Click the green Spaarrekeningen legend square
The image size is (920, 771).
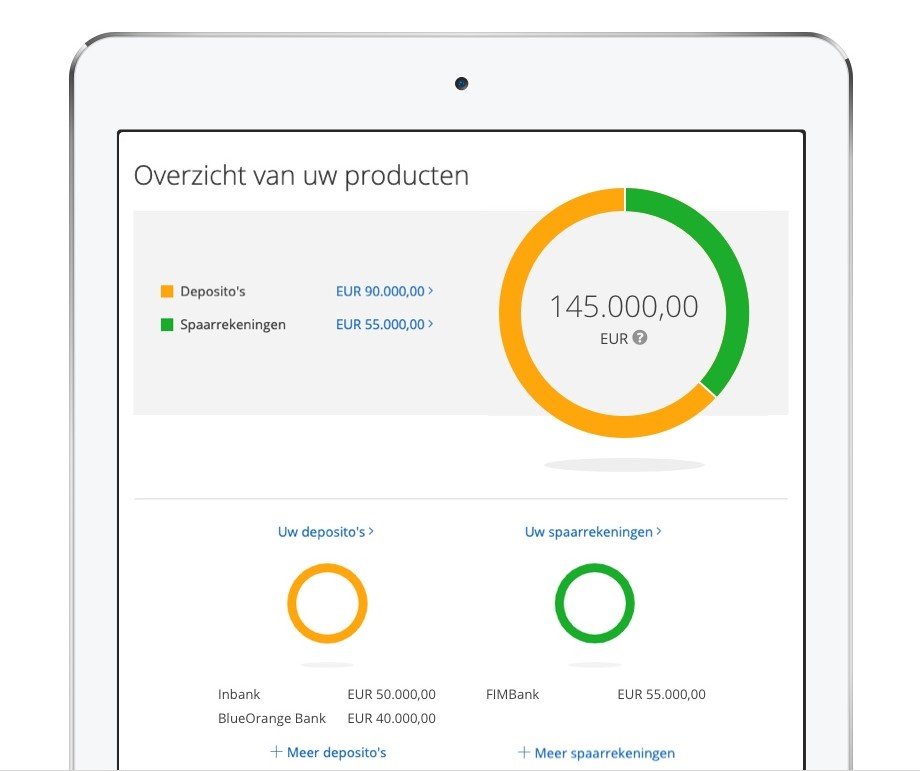[x=167, y=324]
